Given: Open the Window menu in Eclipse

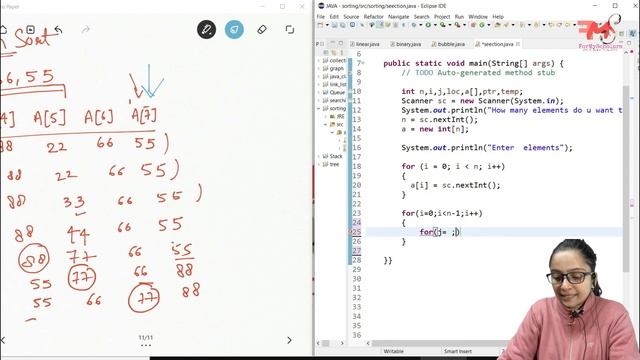Looking at the screenshot, I should coord(478,17).
